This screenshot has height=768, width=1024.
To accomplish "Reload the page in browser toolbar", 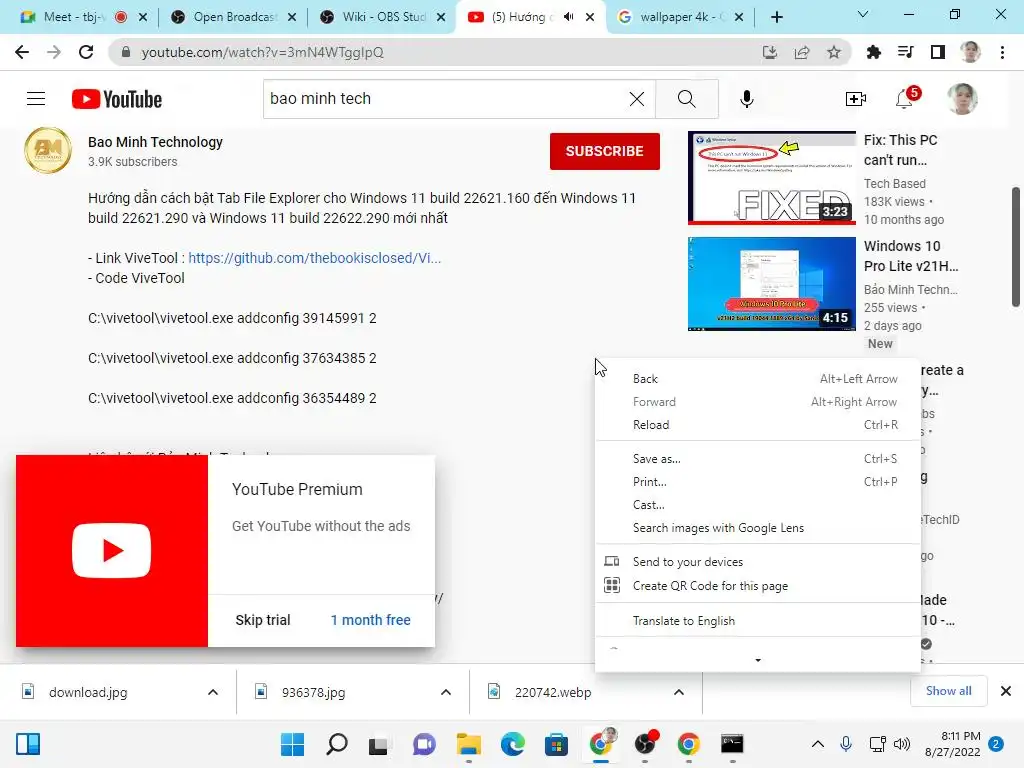I will (86, 52).
